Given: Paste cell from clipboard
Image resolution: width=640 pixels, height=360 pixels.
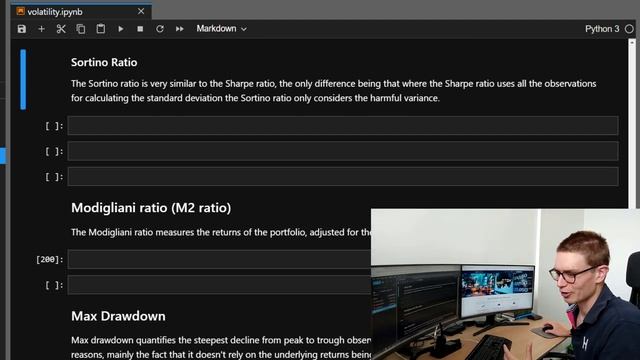Looking at the screenshot, I should tap(100, 29).
